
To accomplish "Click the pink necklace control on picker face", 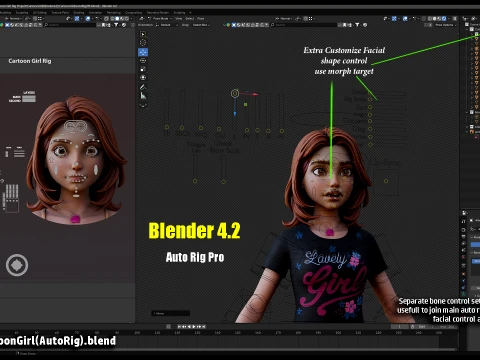I will pyautogui.click(x=75, y=219).
